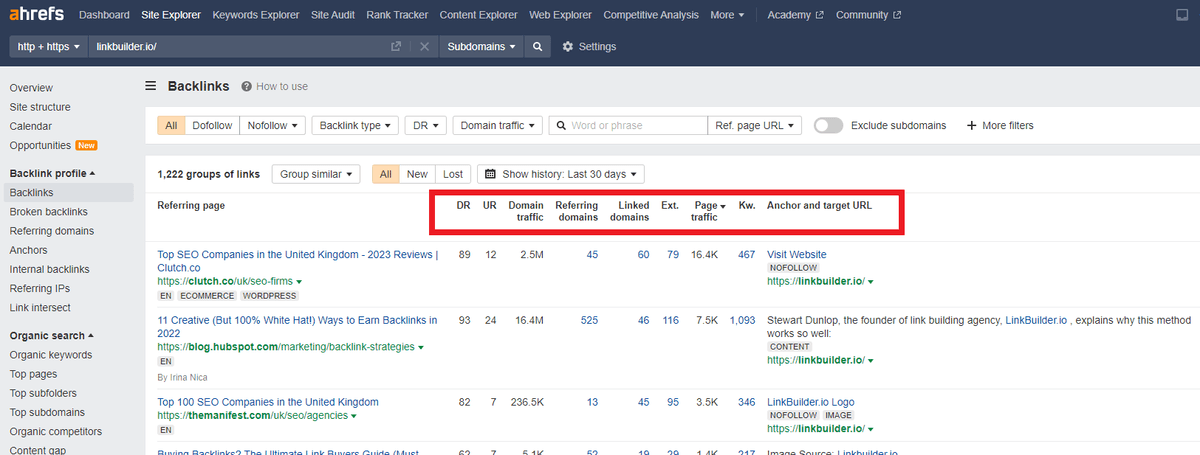This screenshot has width=1200, height=455.
Task: Open Referring domains in sidebar
Action: (51, 231)
